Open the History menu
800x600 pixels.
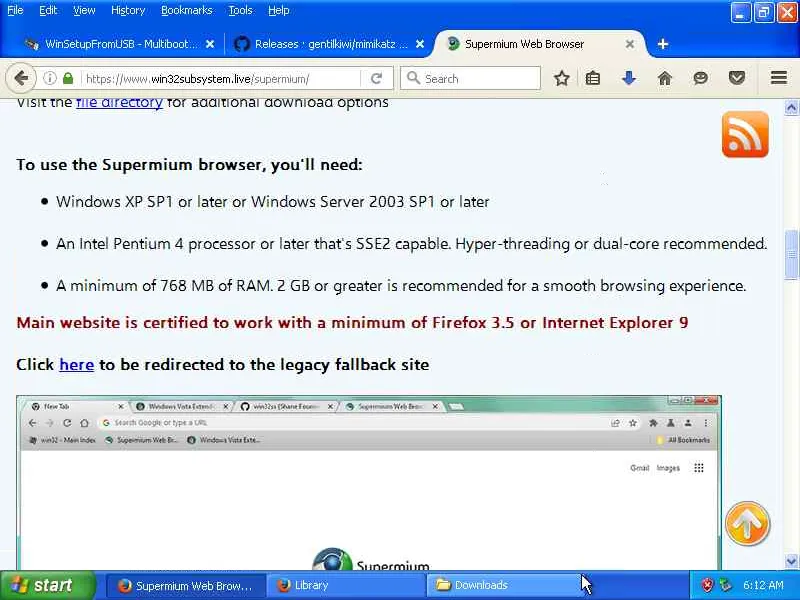(x=128, y=10)
